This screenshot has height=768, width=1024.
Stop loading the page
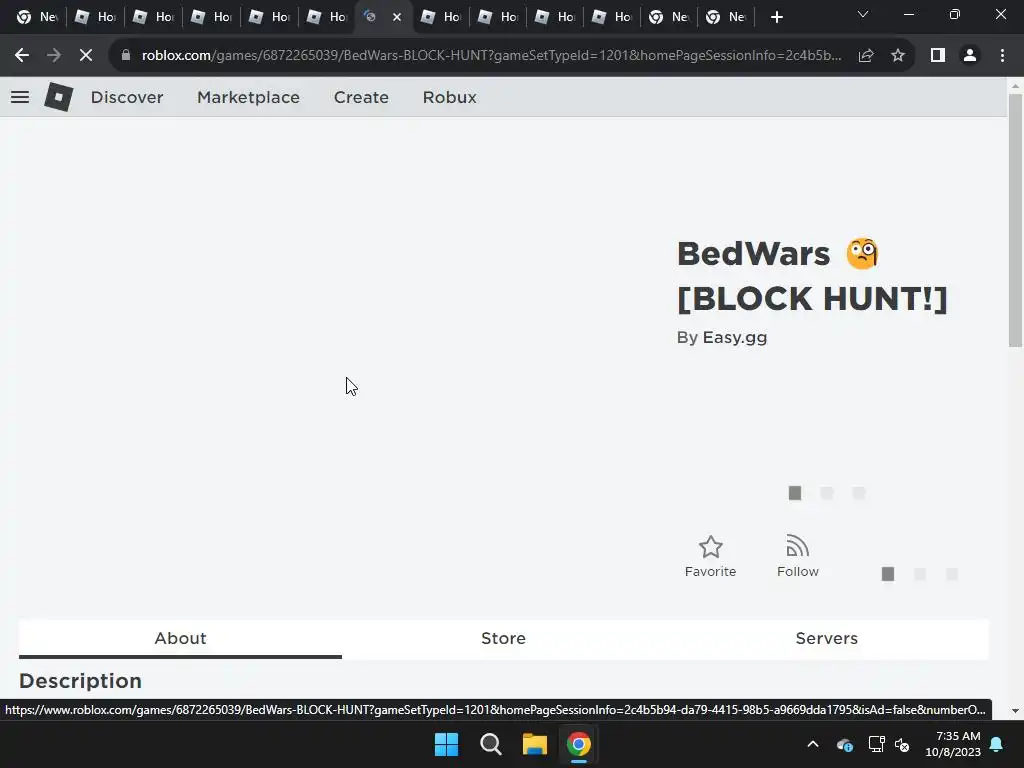click(x=86, y=56)
